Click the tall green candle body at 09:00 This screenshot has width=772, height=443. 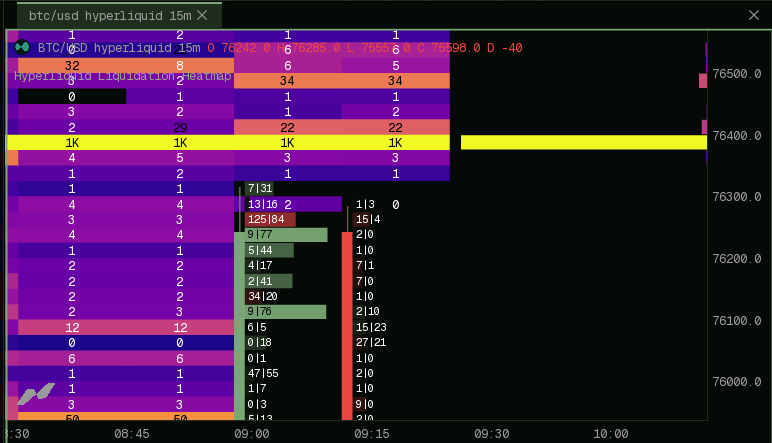click(239, 326)
